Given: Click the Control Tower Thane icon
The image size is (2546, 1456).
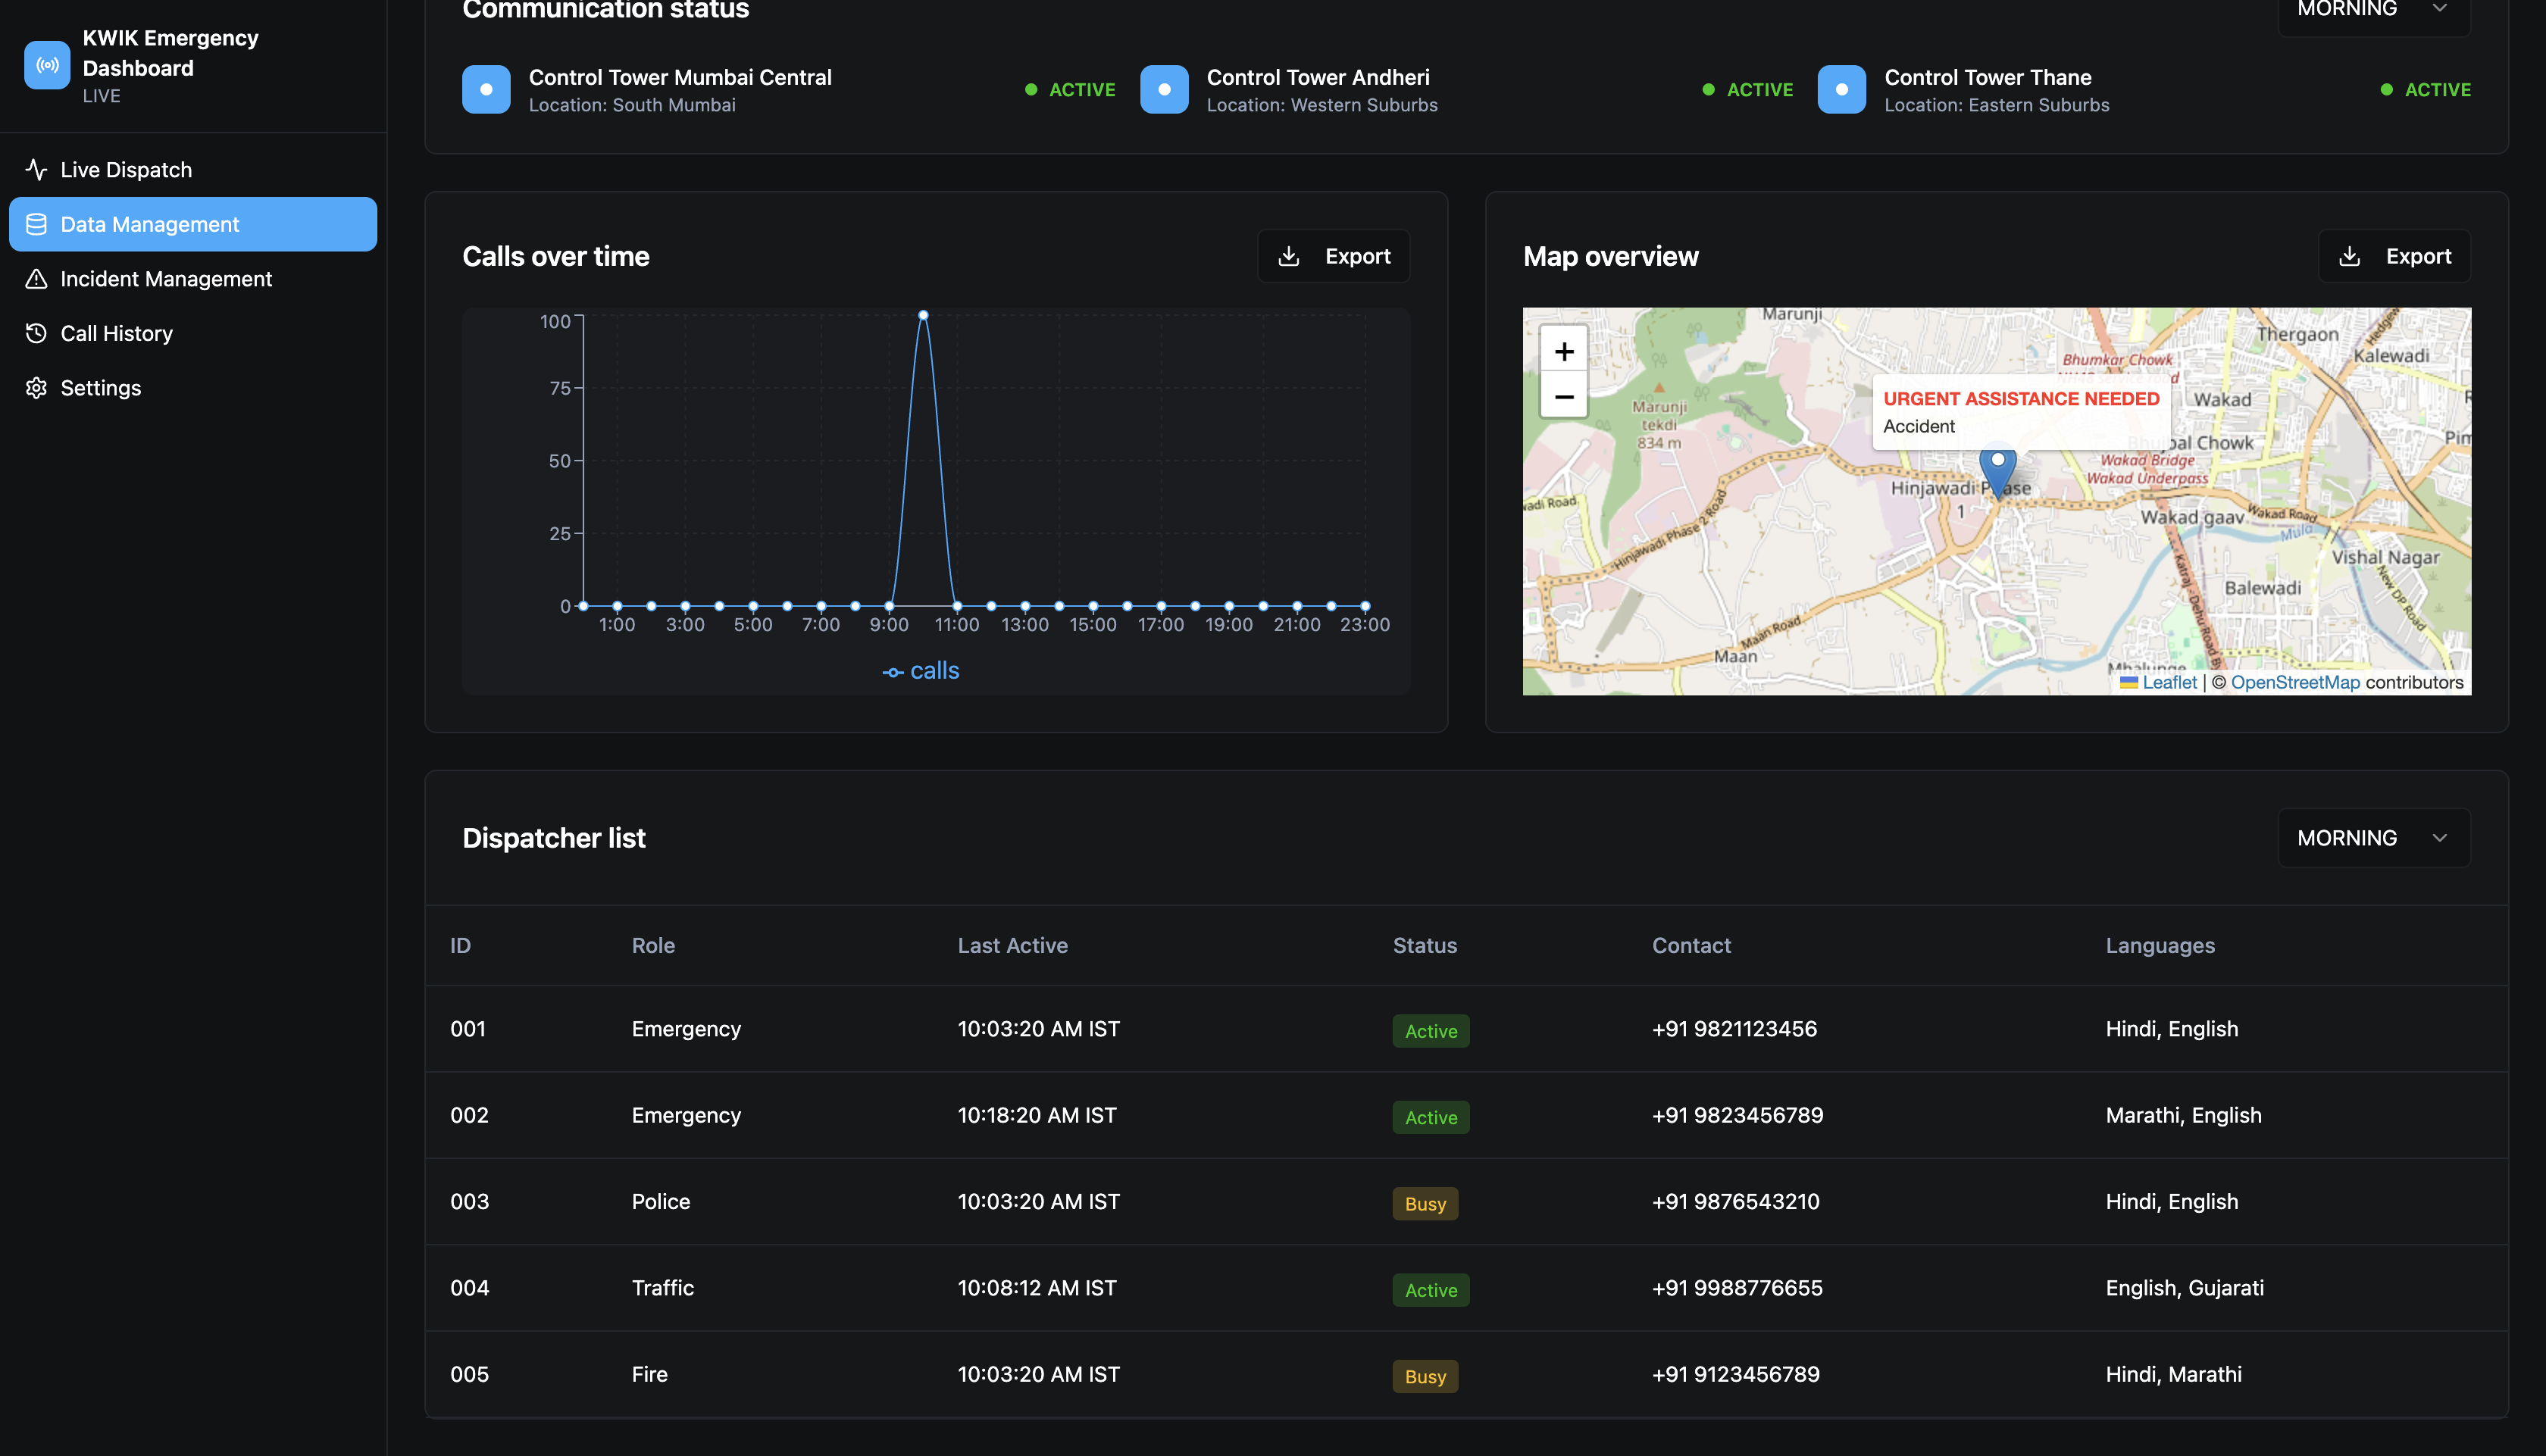Looking at the screenshot, I should 1841,89.
